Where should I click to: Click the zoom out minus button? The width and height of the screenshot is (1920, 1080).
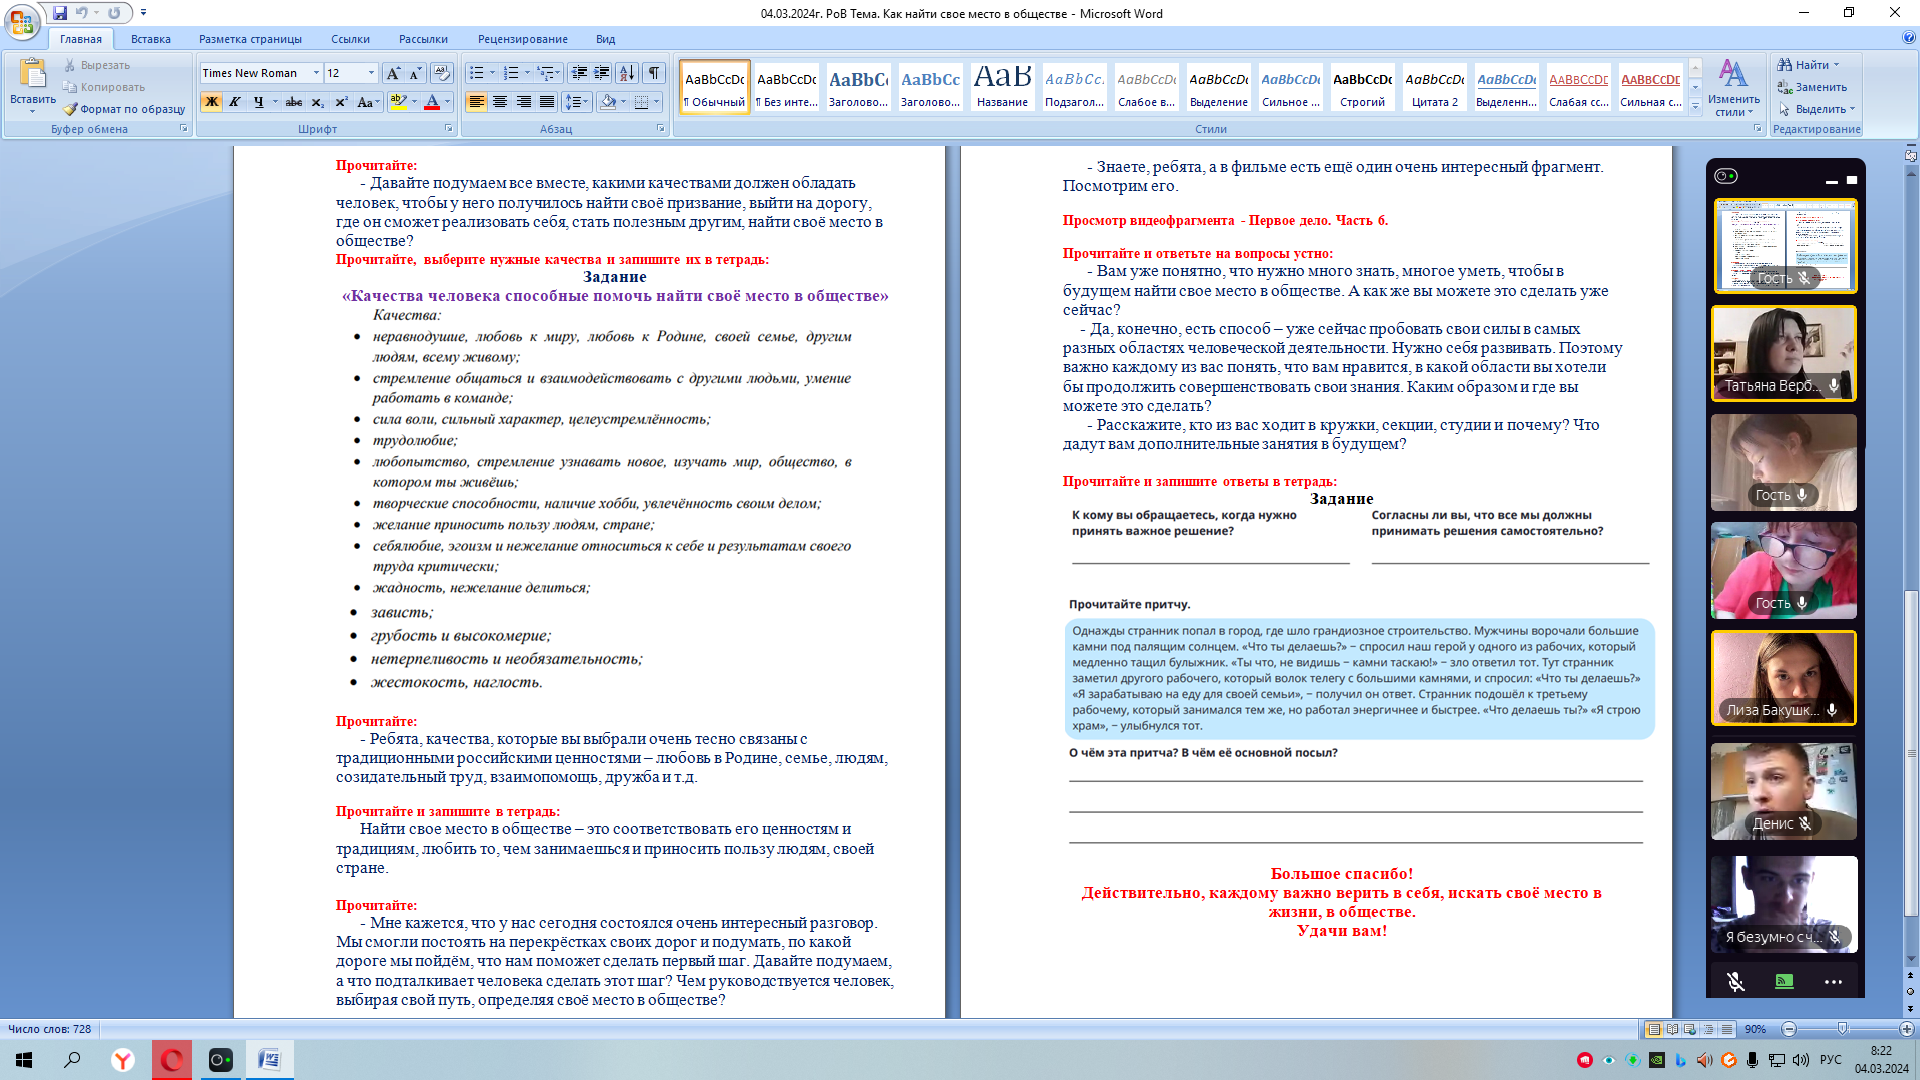coord(1789,1029)
